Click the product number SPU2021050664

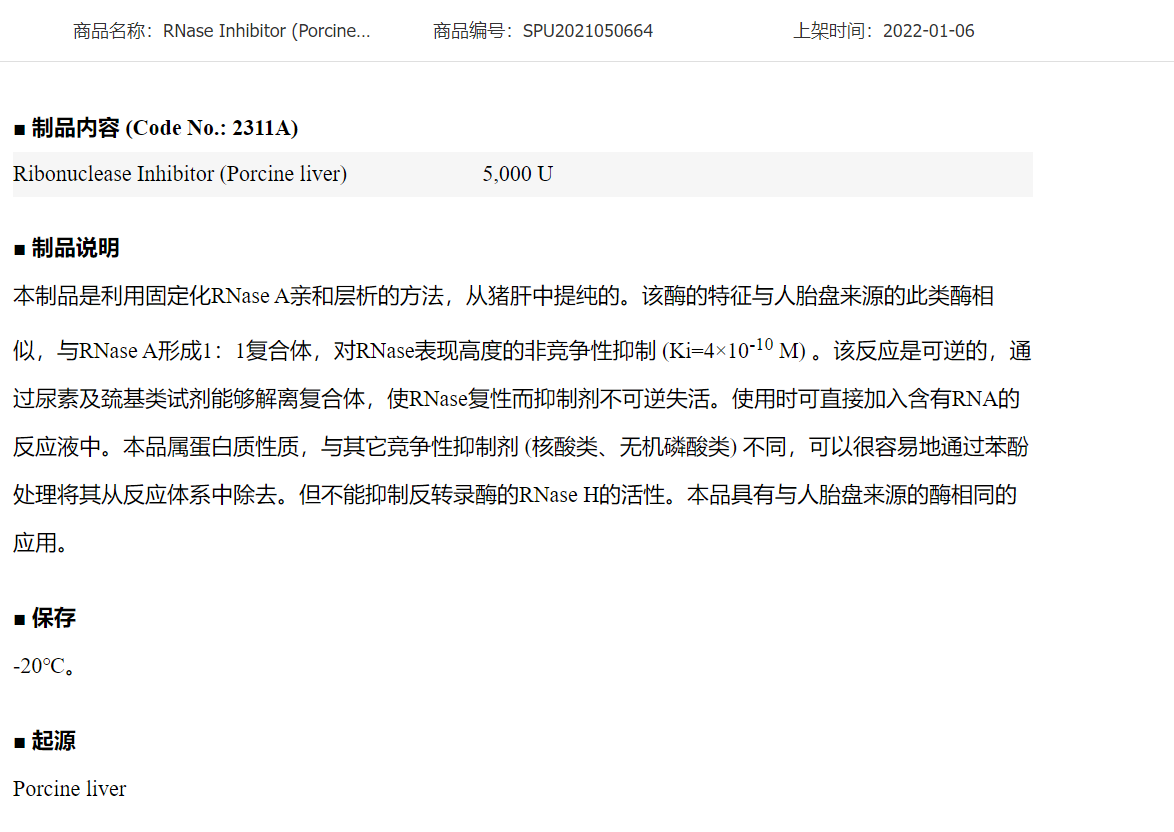click(x=588, y=31)
